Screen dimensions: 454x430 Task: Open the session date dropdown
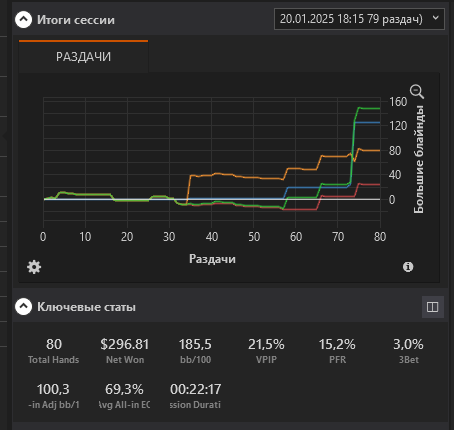tap(359, 19)
